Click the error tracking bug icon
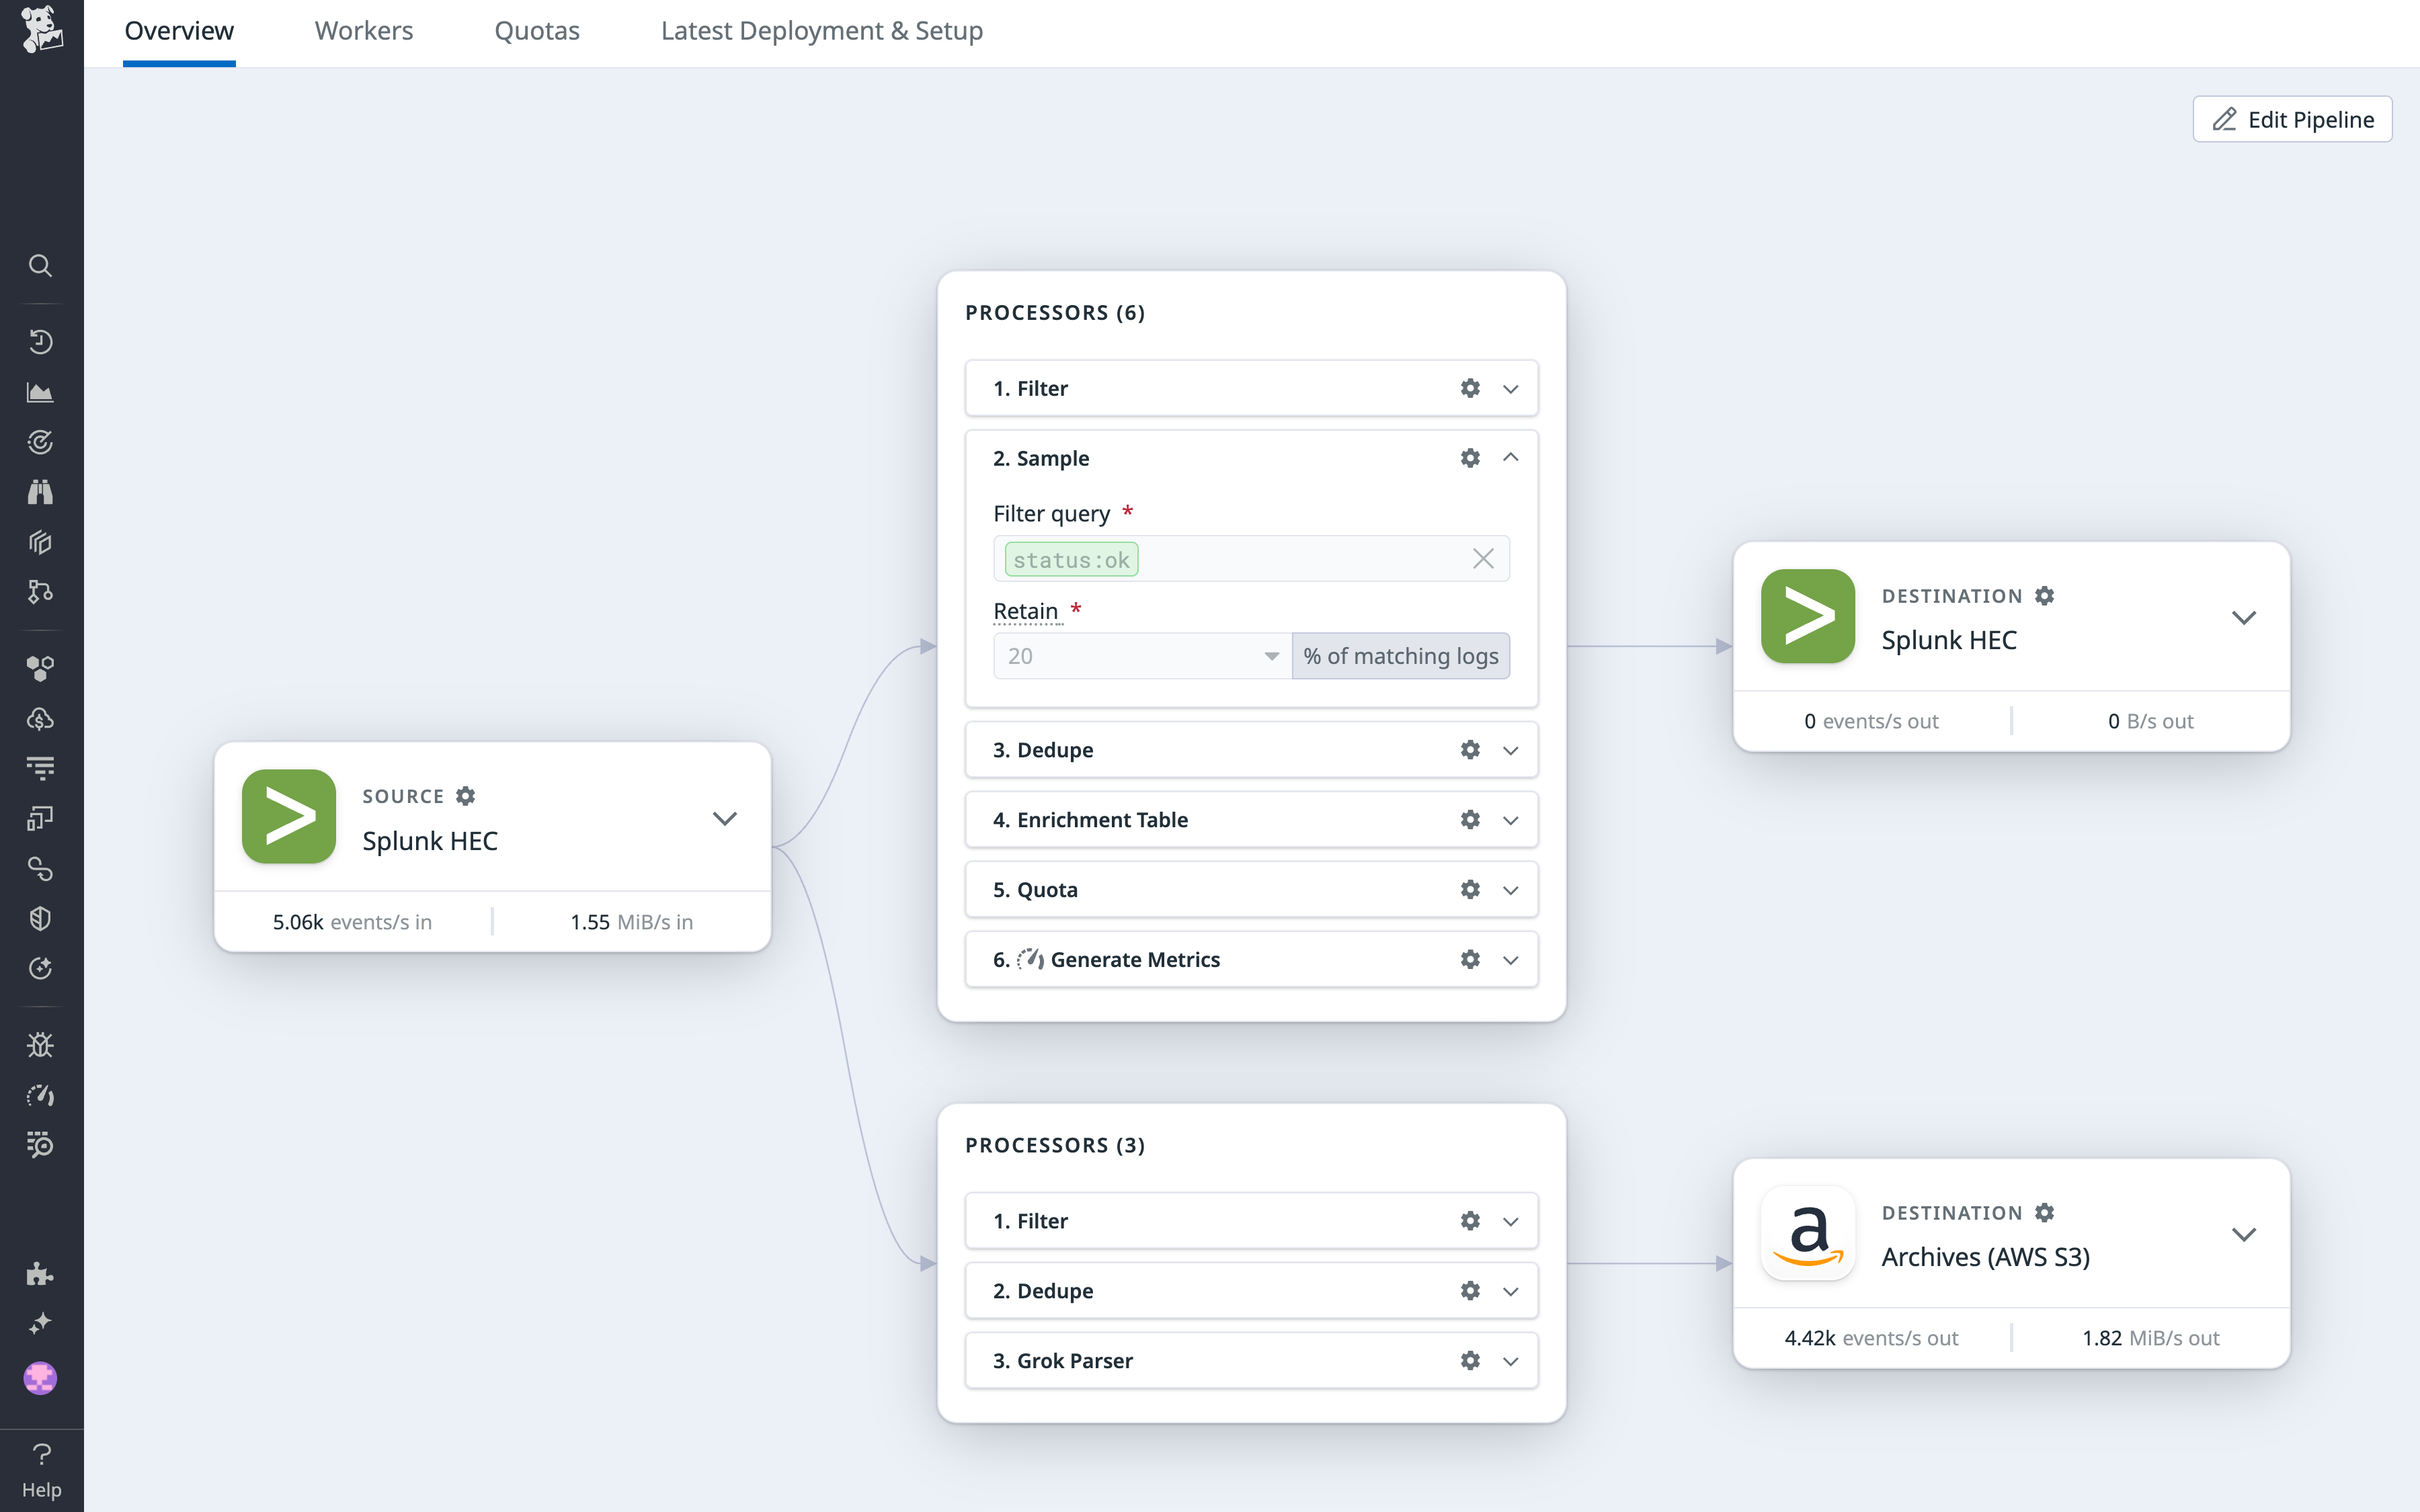 tap(41, 1044)
